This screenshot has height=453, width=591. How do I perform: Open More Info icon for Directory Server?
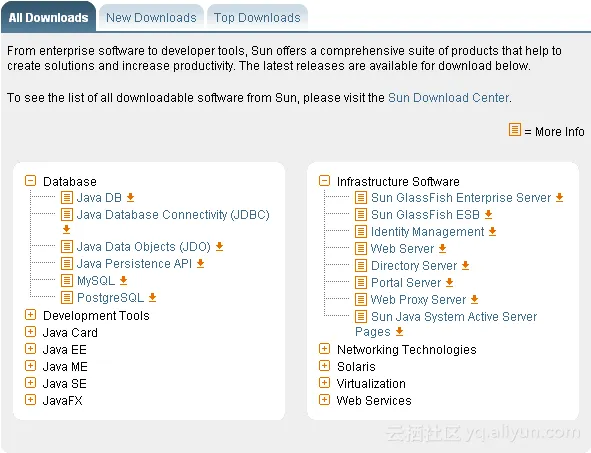click(x=361, y=265)
